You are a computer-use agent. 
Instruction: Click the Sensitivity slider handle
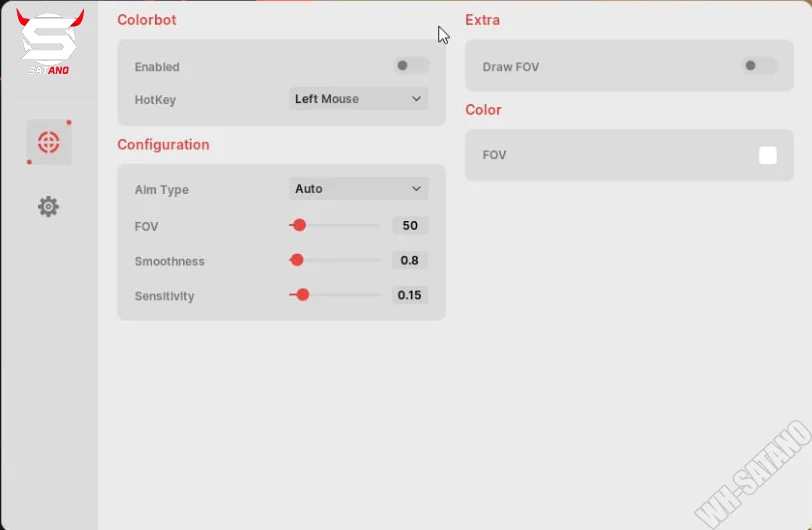(303, 295)
